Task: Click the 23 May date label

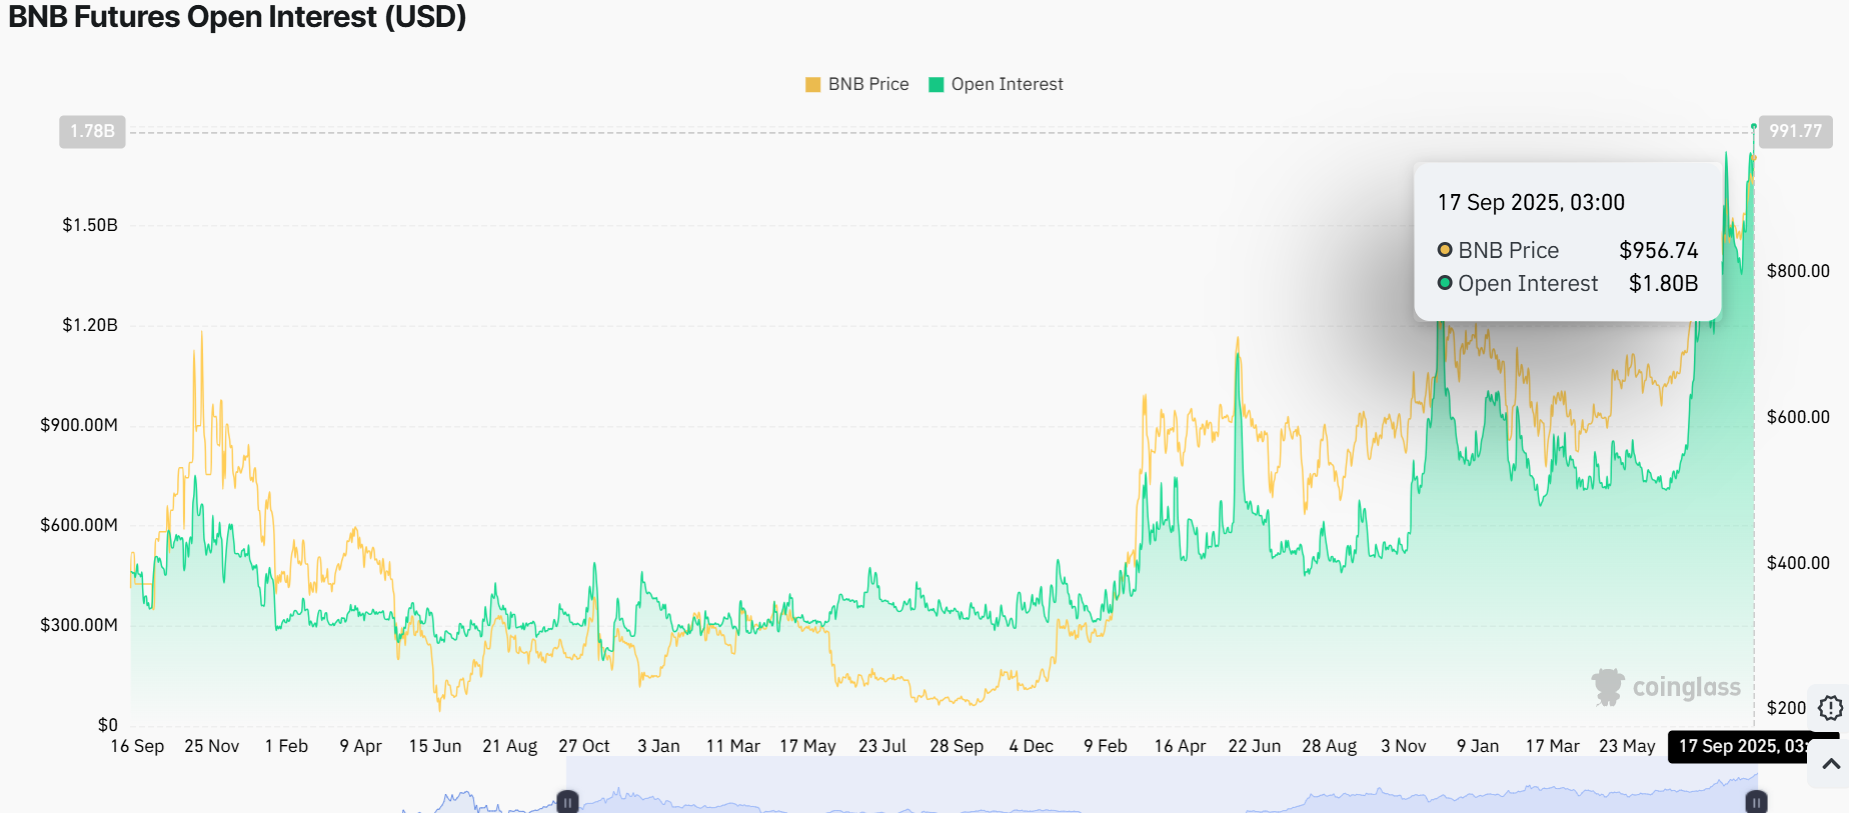Action: coord(1627,746)
